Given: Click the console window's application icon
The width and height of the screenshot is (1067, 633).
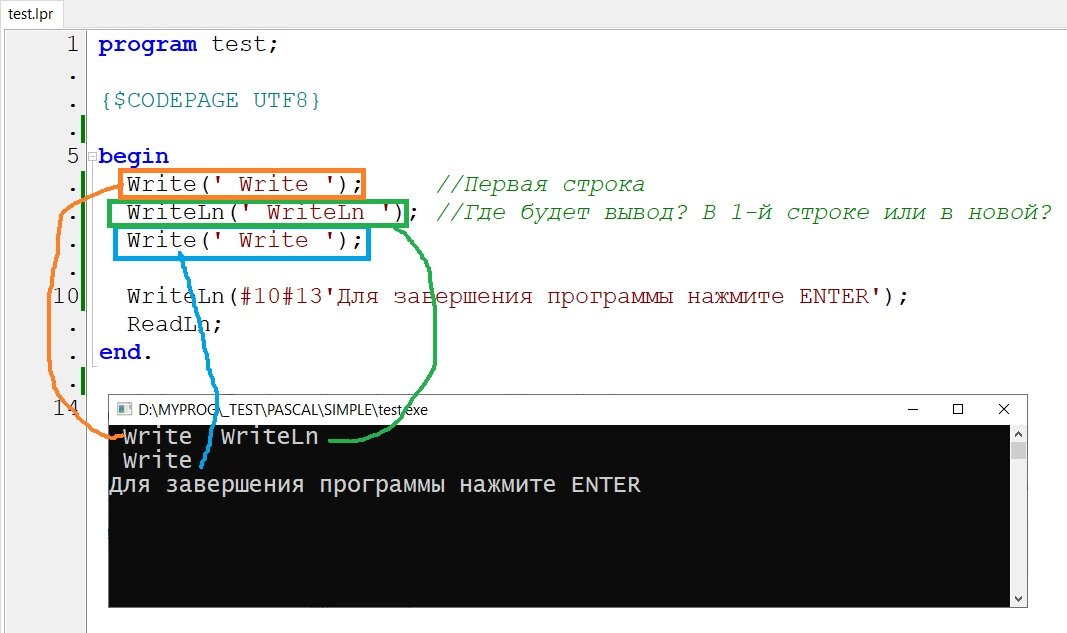Looking at the screenshot, I should [x=124, y=409].
